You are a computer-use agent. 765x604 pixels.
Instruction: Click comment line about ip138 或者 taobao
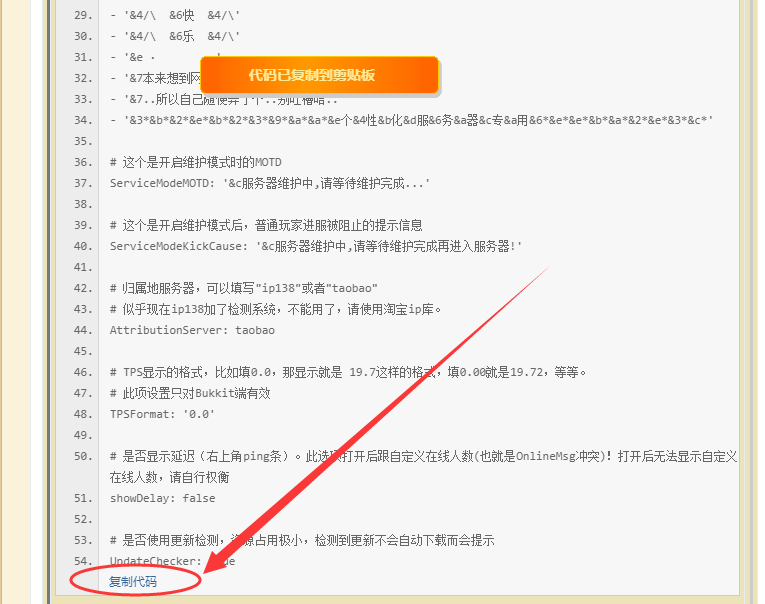coord(243,288)
